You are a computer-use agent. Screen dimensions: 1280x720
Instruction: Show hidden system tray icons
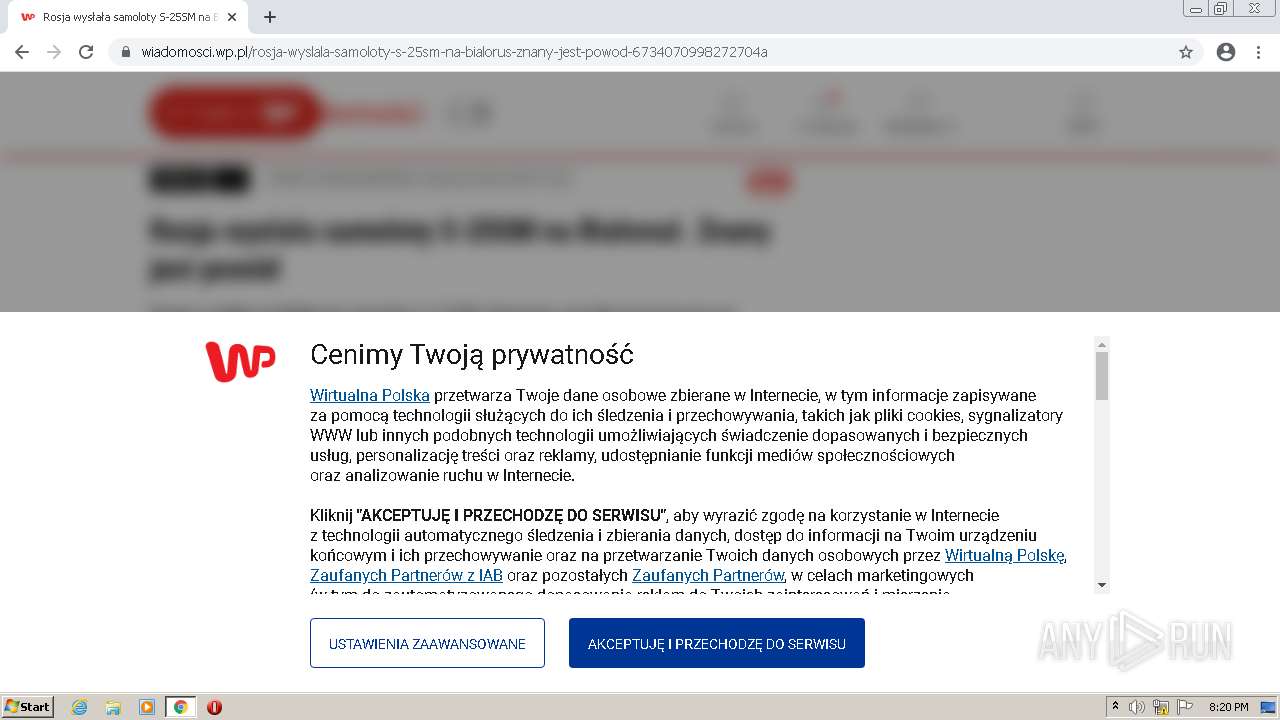(1115, 707)
